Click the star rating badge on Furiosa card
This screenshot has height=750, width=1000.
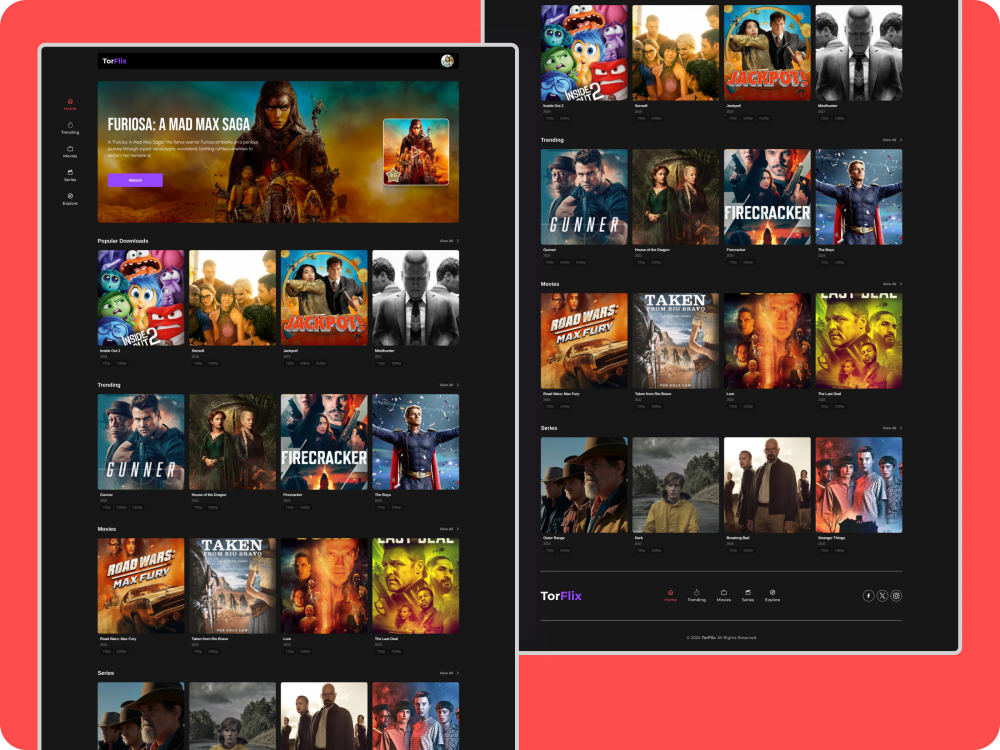pyautogui.click(x=393, y=175)
